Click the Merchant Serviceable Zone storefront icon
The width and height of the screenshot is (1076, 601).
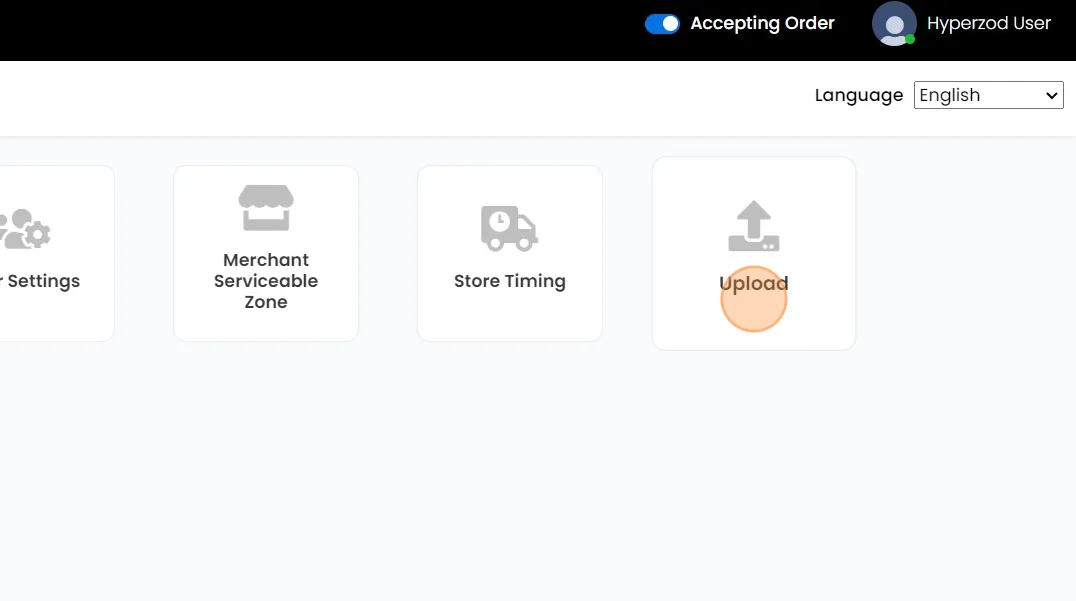pyautogui.click(x=266, y=208)
